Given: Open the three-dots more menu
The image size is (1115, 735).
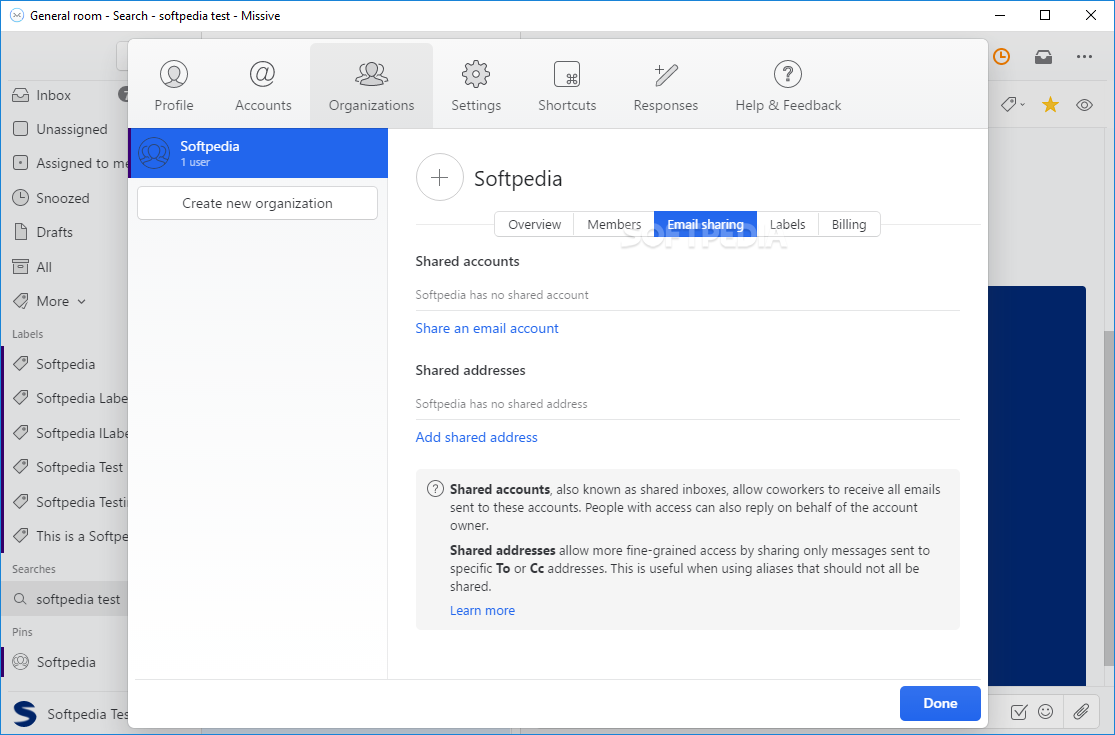Looking at the screenshot, I should click(x=1084, y=56).
